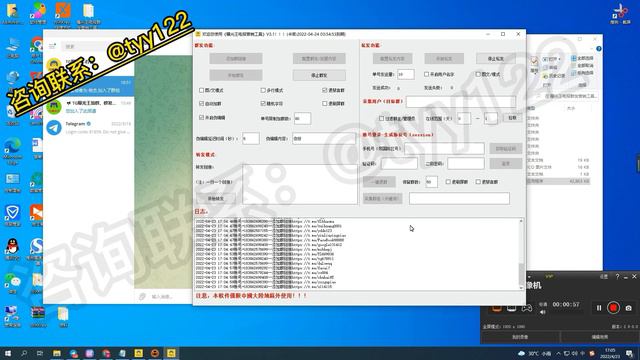Click 全部取消 in File Explorer ribbon
Viewport: 640px width, 360px height.
pos(582,65)
